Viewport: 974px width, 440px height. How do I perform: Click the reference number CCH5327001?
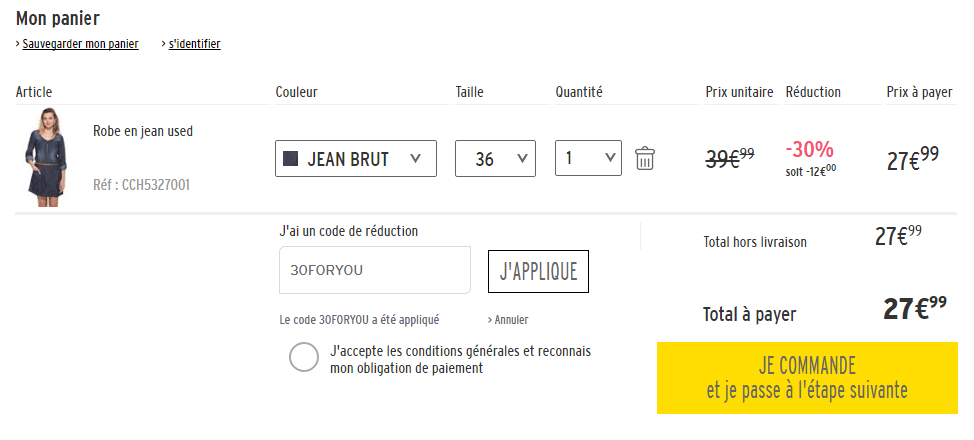[x=141, y=185]
